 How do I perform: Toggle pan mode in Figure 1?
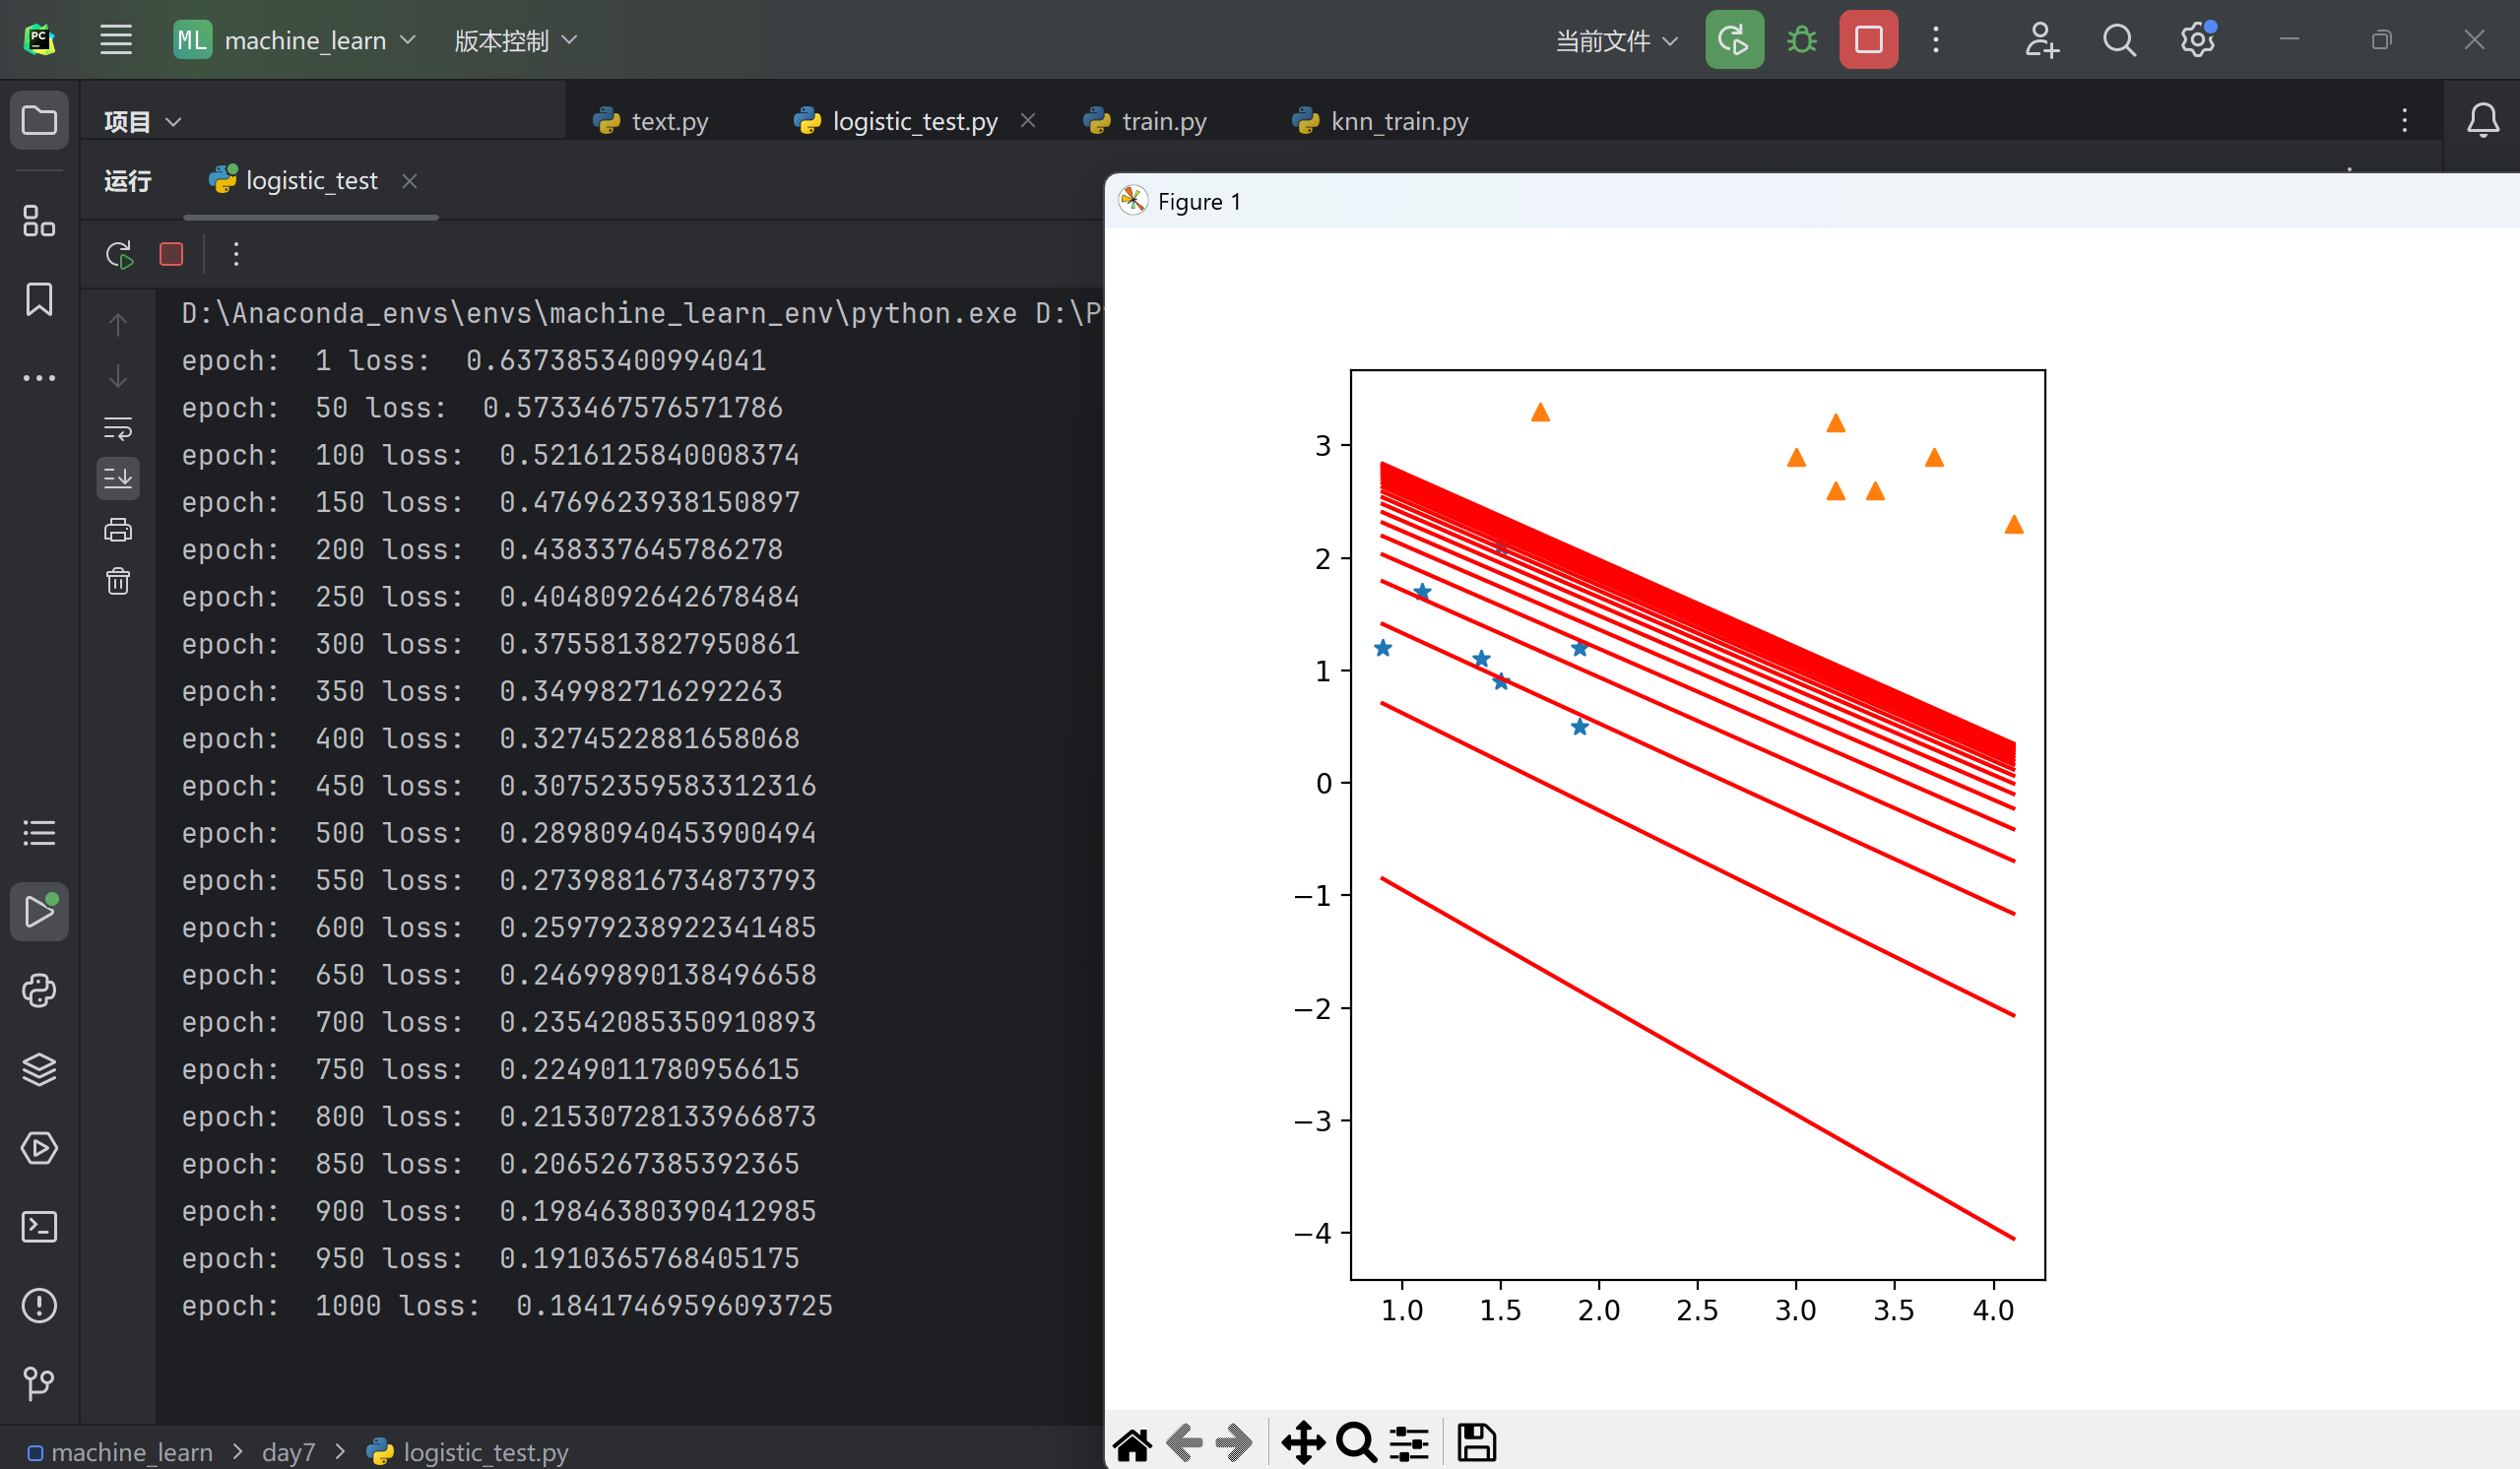(1302, 1442)
